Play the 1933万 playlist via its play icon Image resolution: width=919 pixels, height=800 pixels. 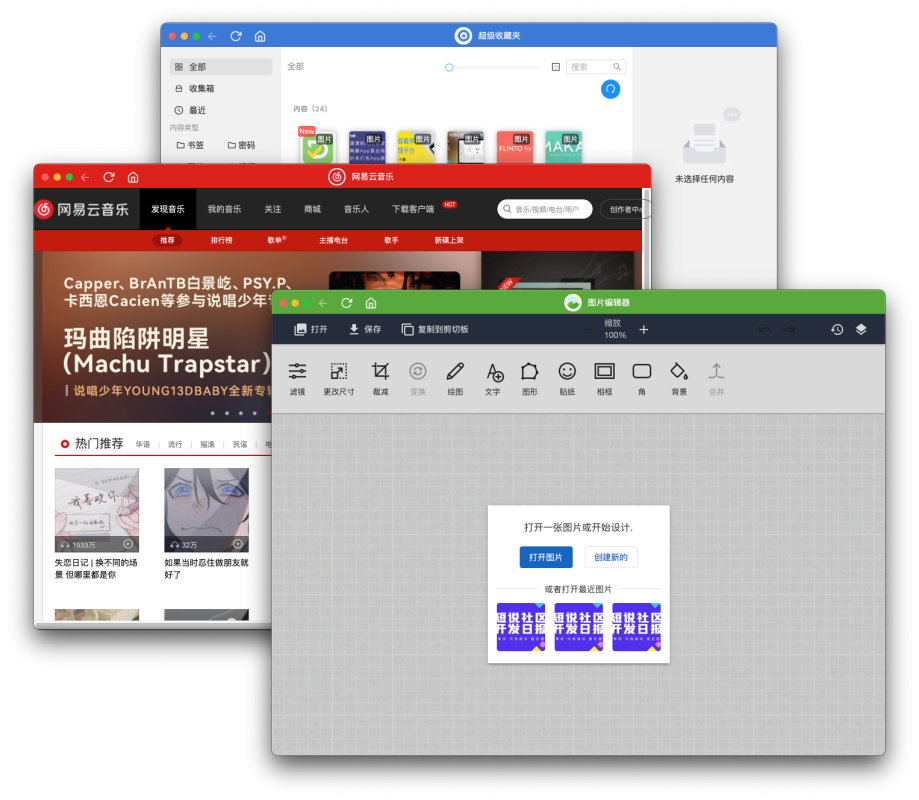pos(128,544)
